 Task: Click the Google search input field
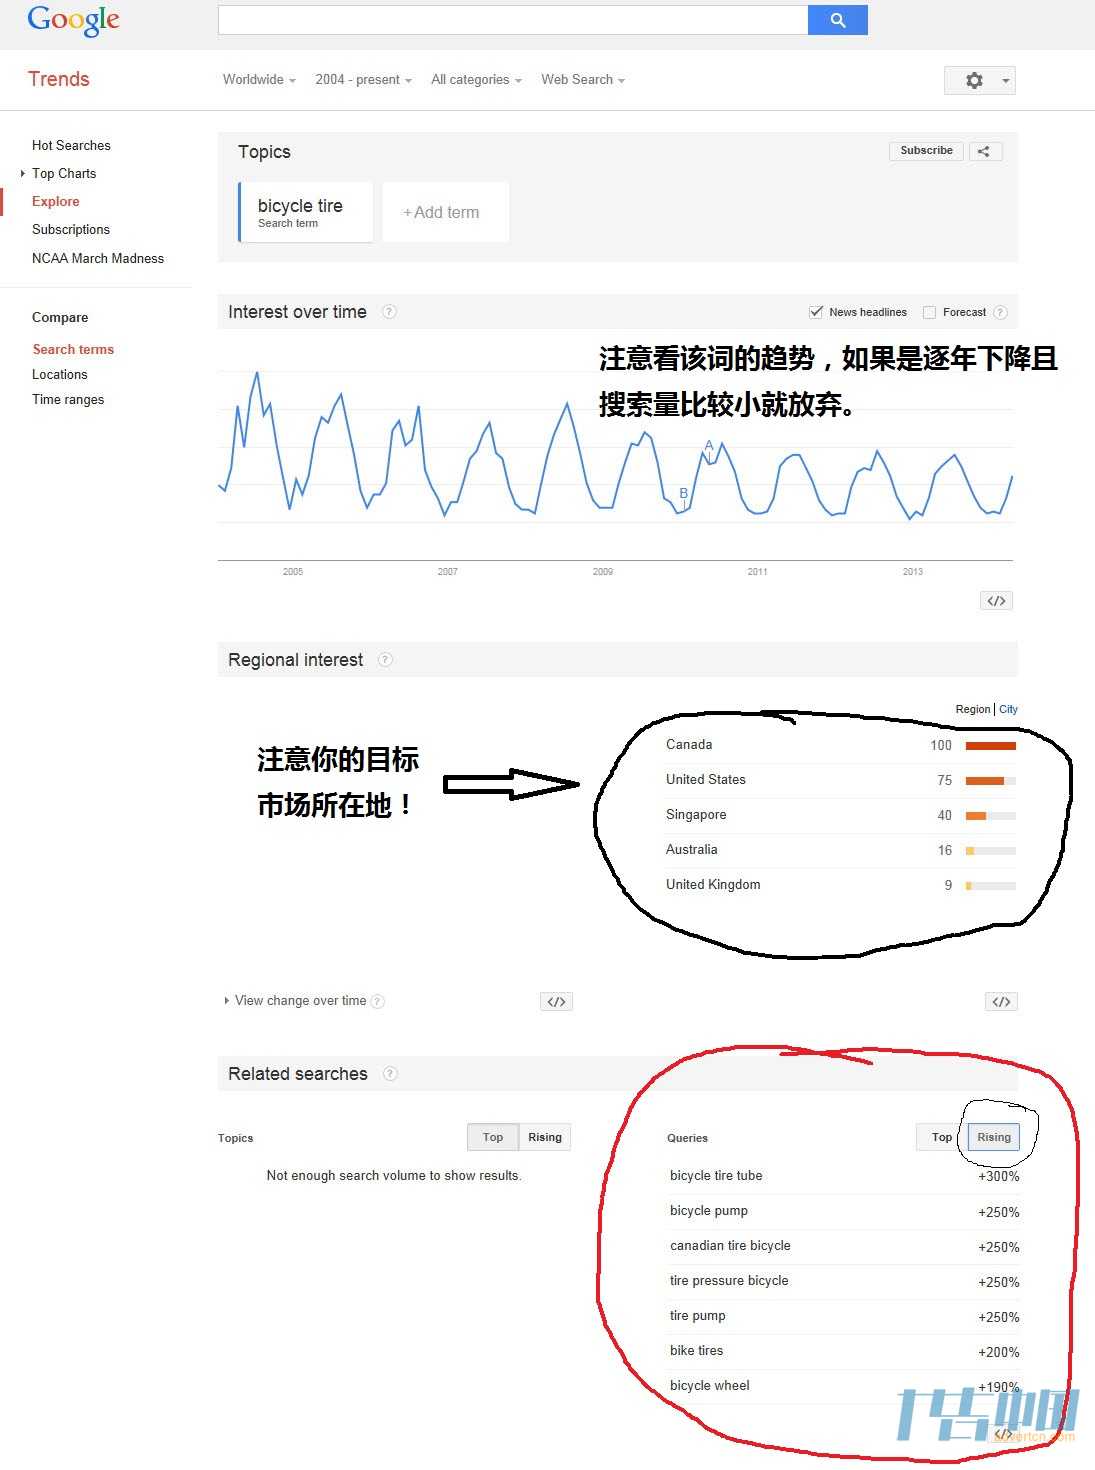coord(513,20)
